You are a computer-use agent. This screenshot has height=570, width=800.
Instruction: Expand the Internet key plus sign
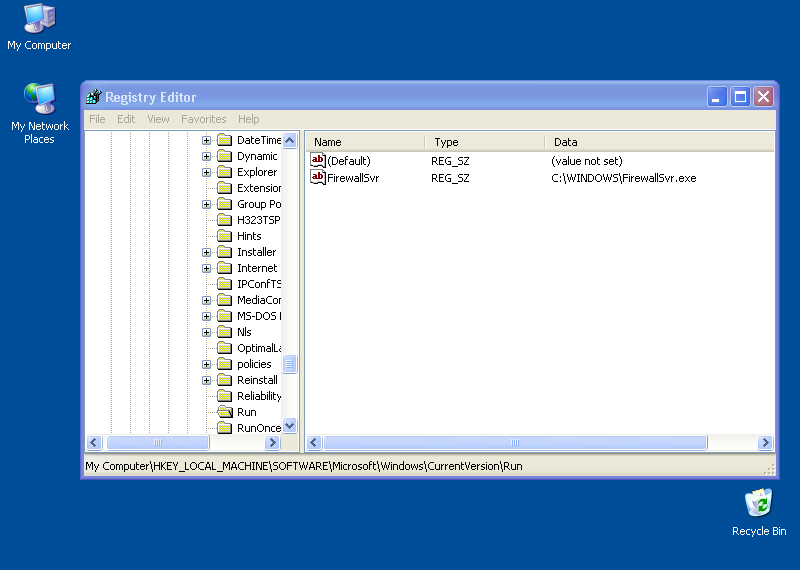coord(206,268)
